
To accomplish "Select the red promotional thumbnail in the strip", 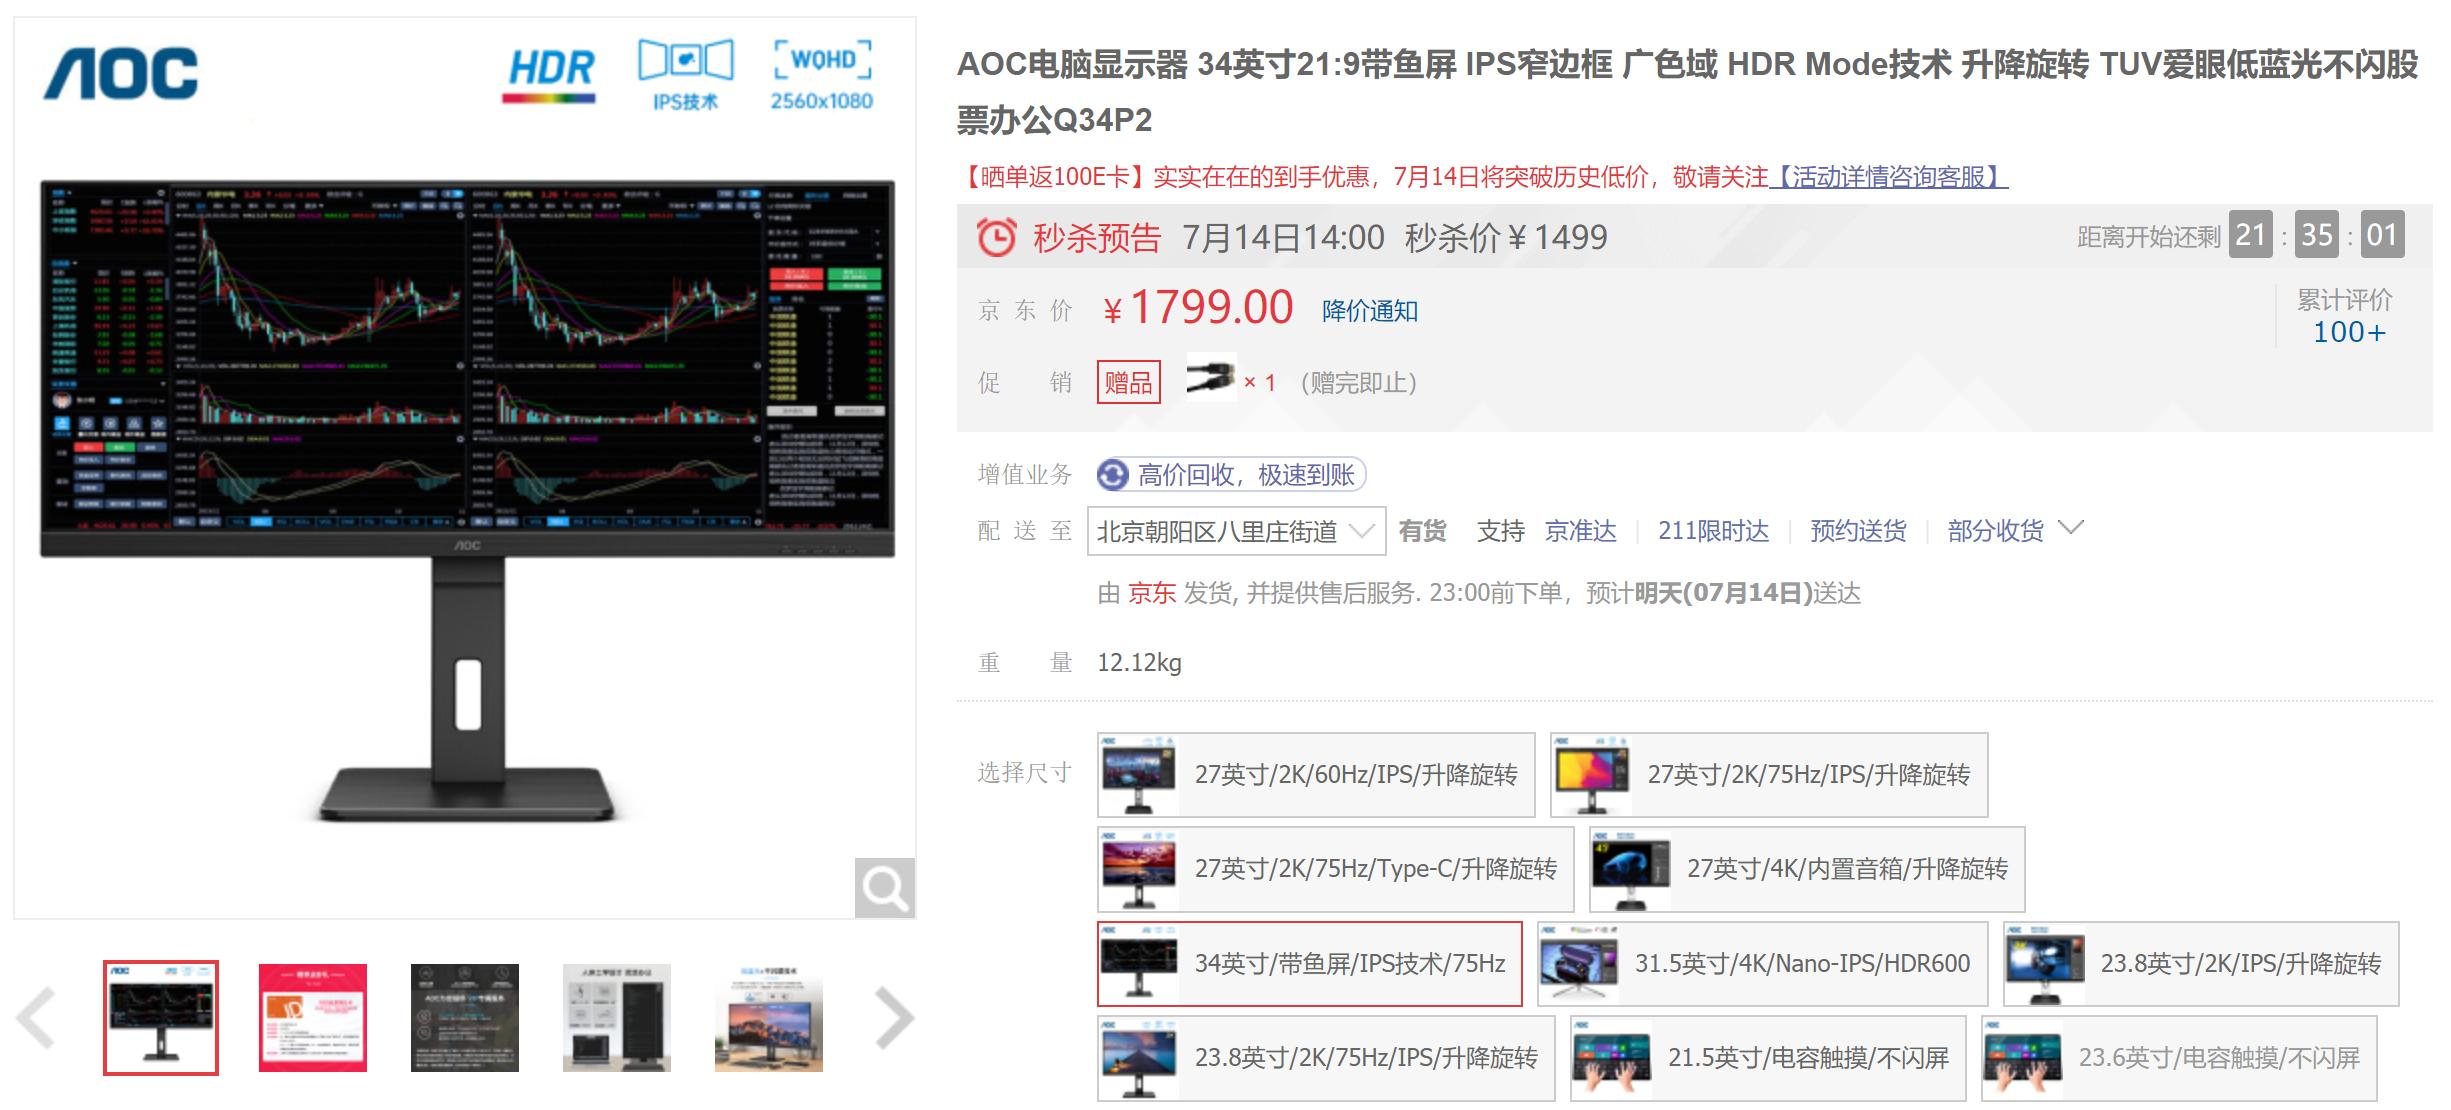I will click(x=313, y=1016).
